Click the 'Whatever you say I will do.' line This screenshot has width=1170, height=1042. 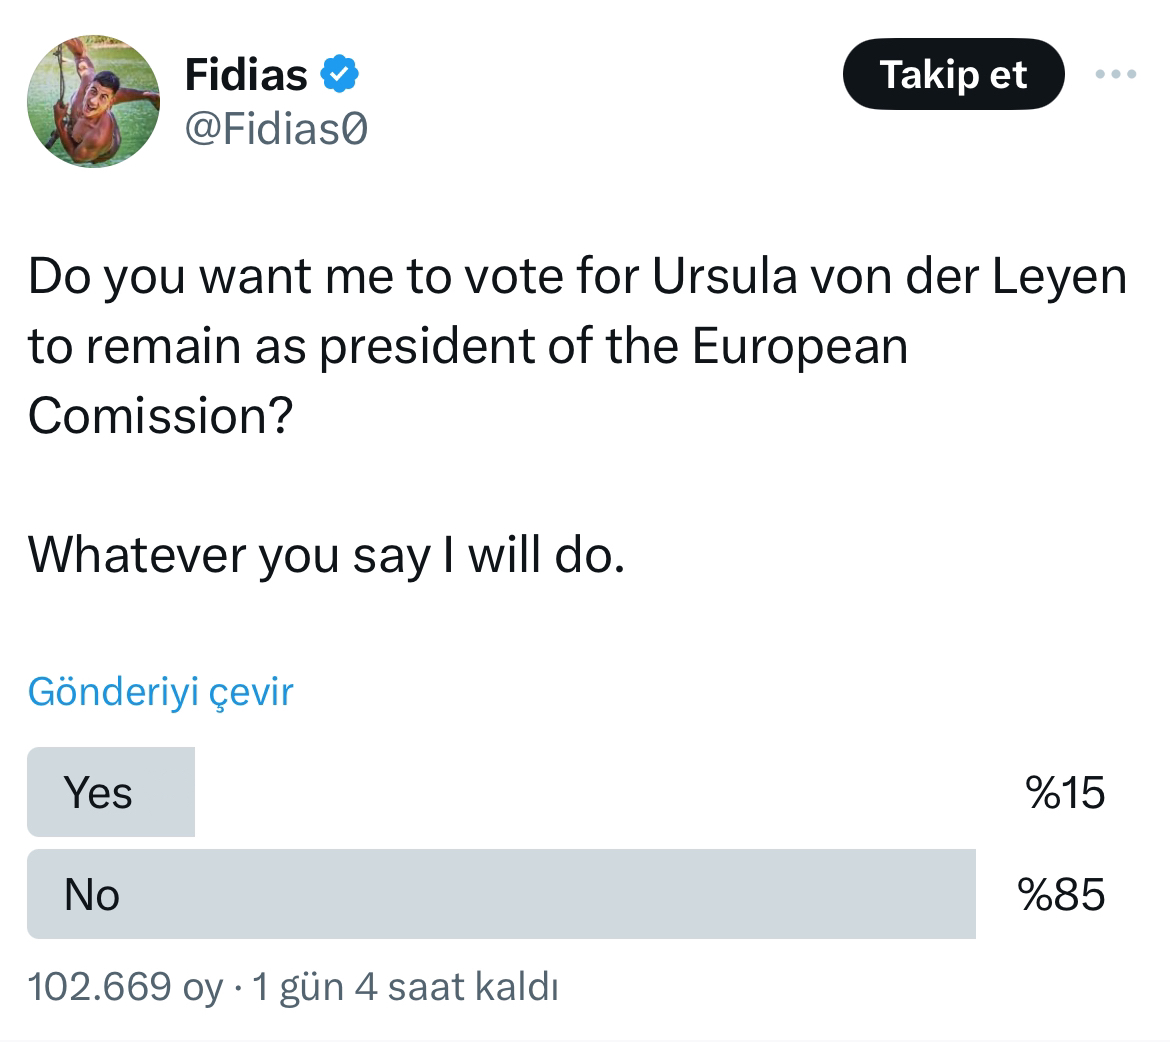coord(326,555)
